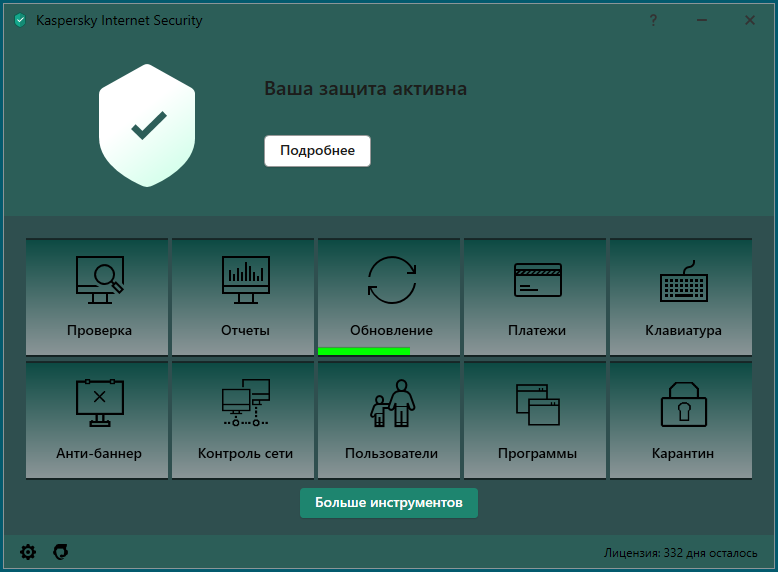Open the Карантин quarantine tile
778x572 pixels.
click(x=681, y=420)
